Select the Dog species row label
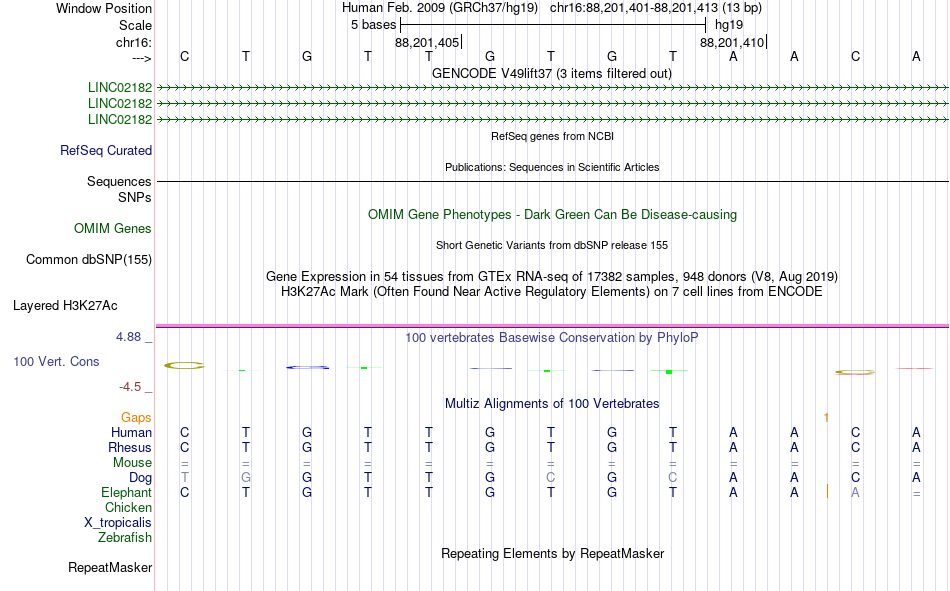Screen dimensions: 950x591 [141, 478]
